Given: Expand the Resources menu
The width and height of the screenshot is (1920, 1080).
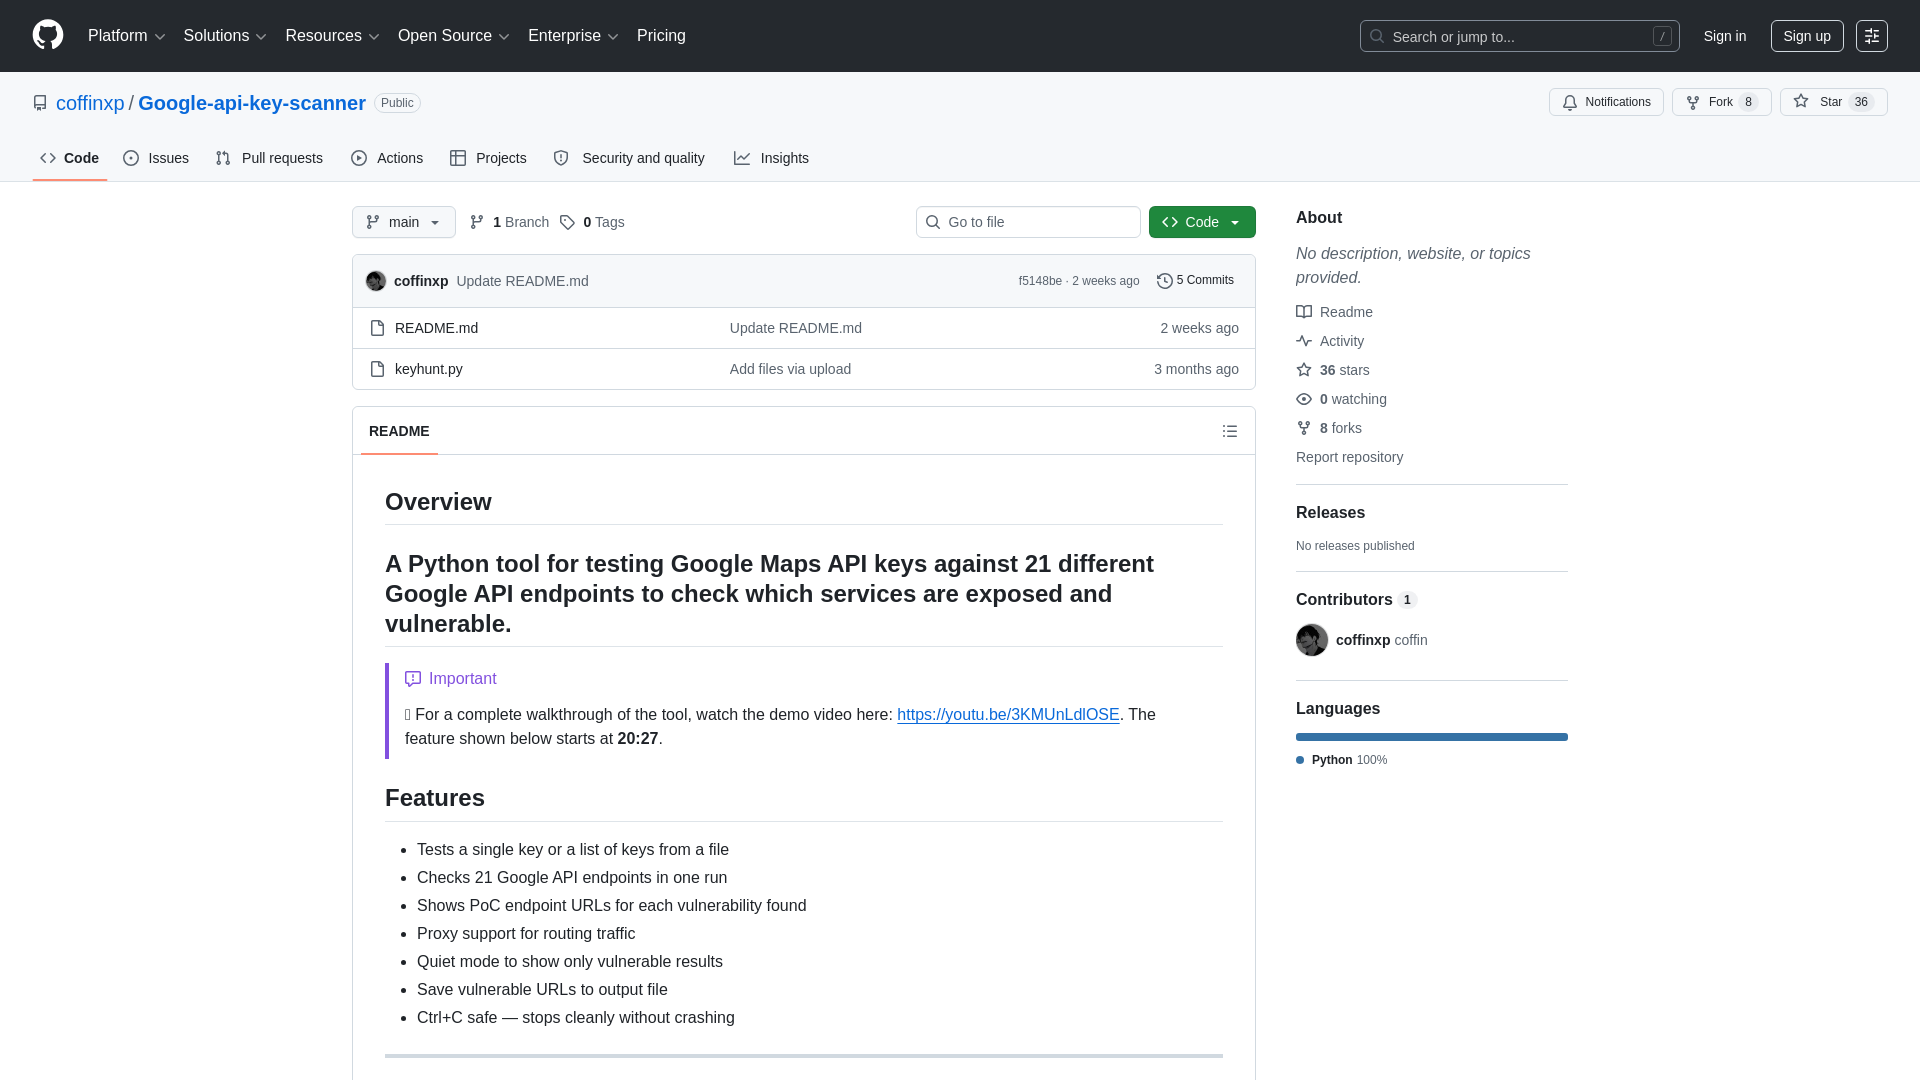Looking at the screenshot, I should point(332,36).
